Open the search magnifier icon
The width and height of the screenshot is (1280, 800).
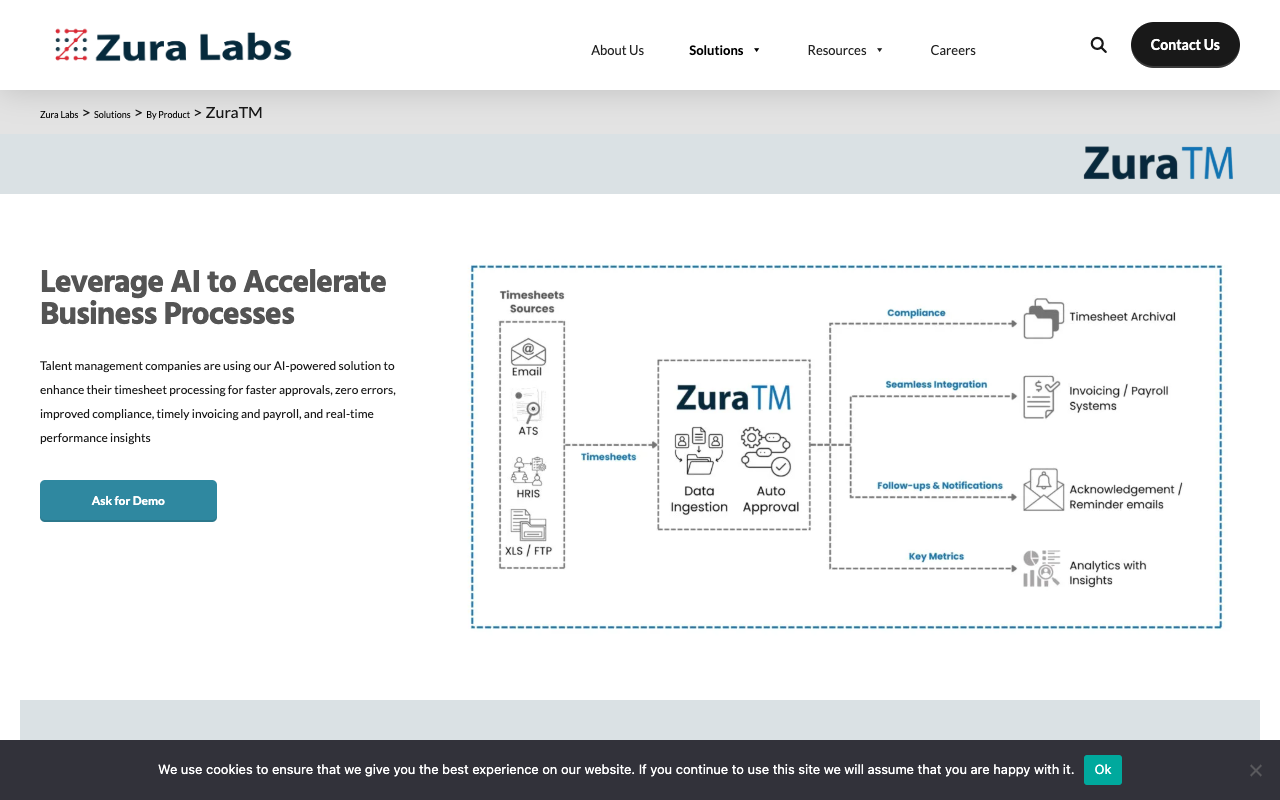pos(1098,45)
